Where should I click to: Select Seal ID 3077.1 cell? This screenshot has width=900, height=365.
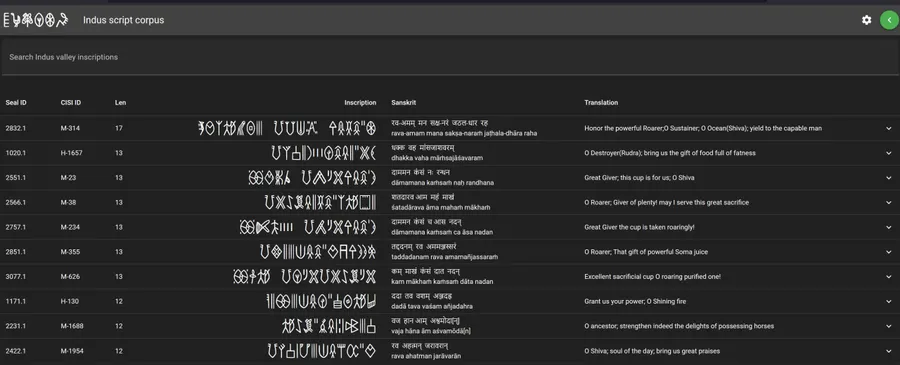point(15,277)
